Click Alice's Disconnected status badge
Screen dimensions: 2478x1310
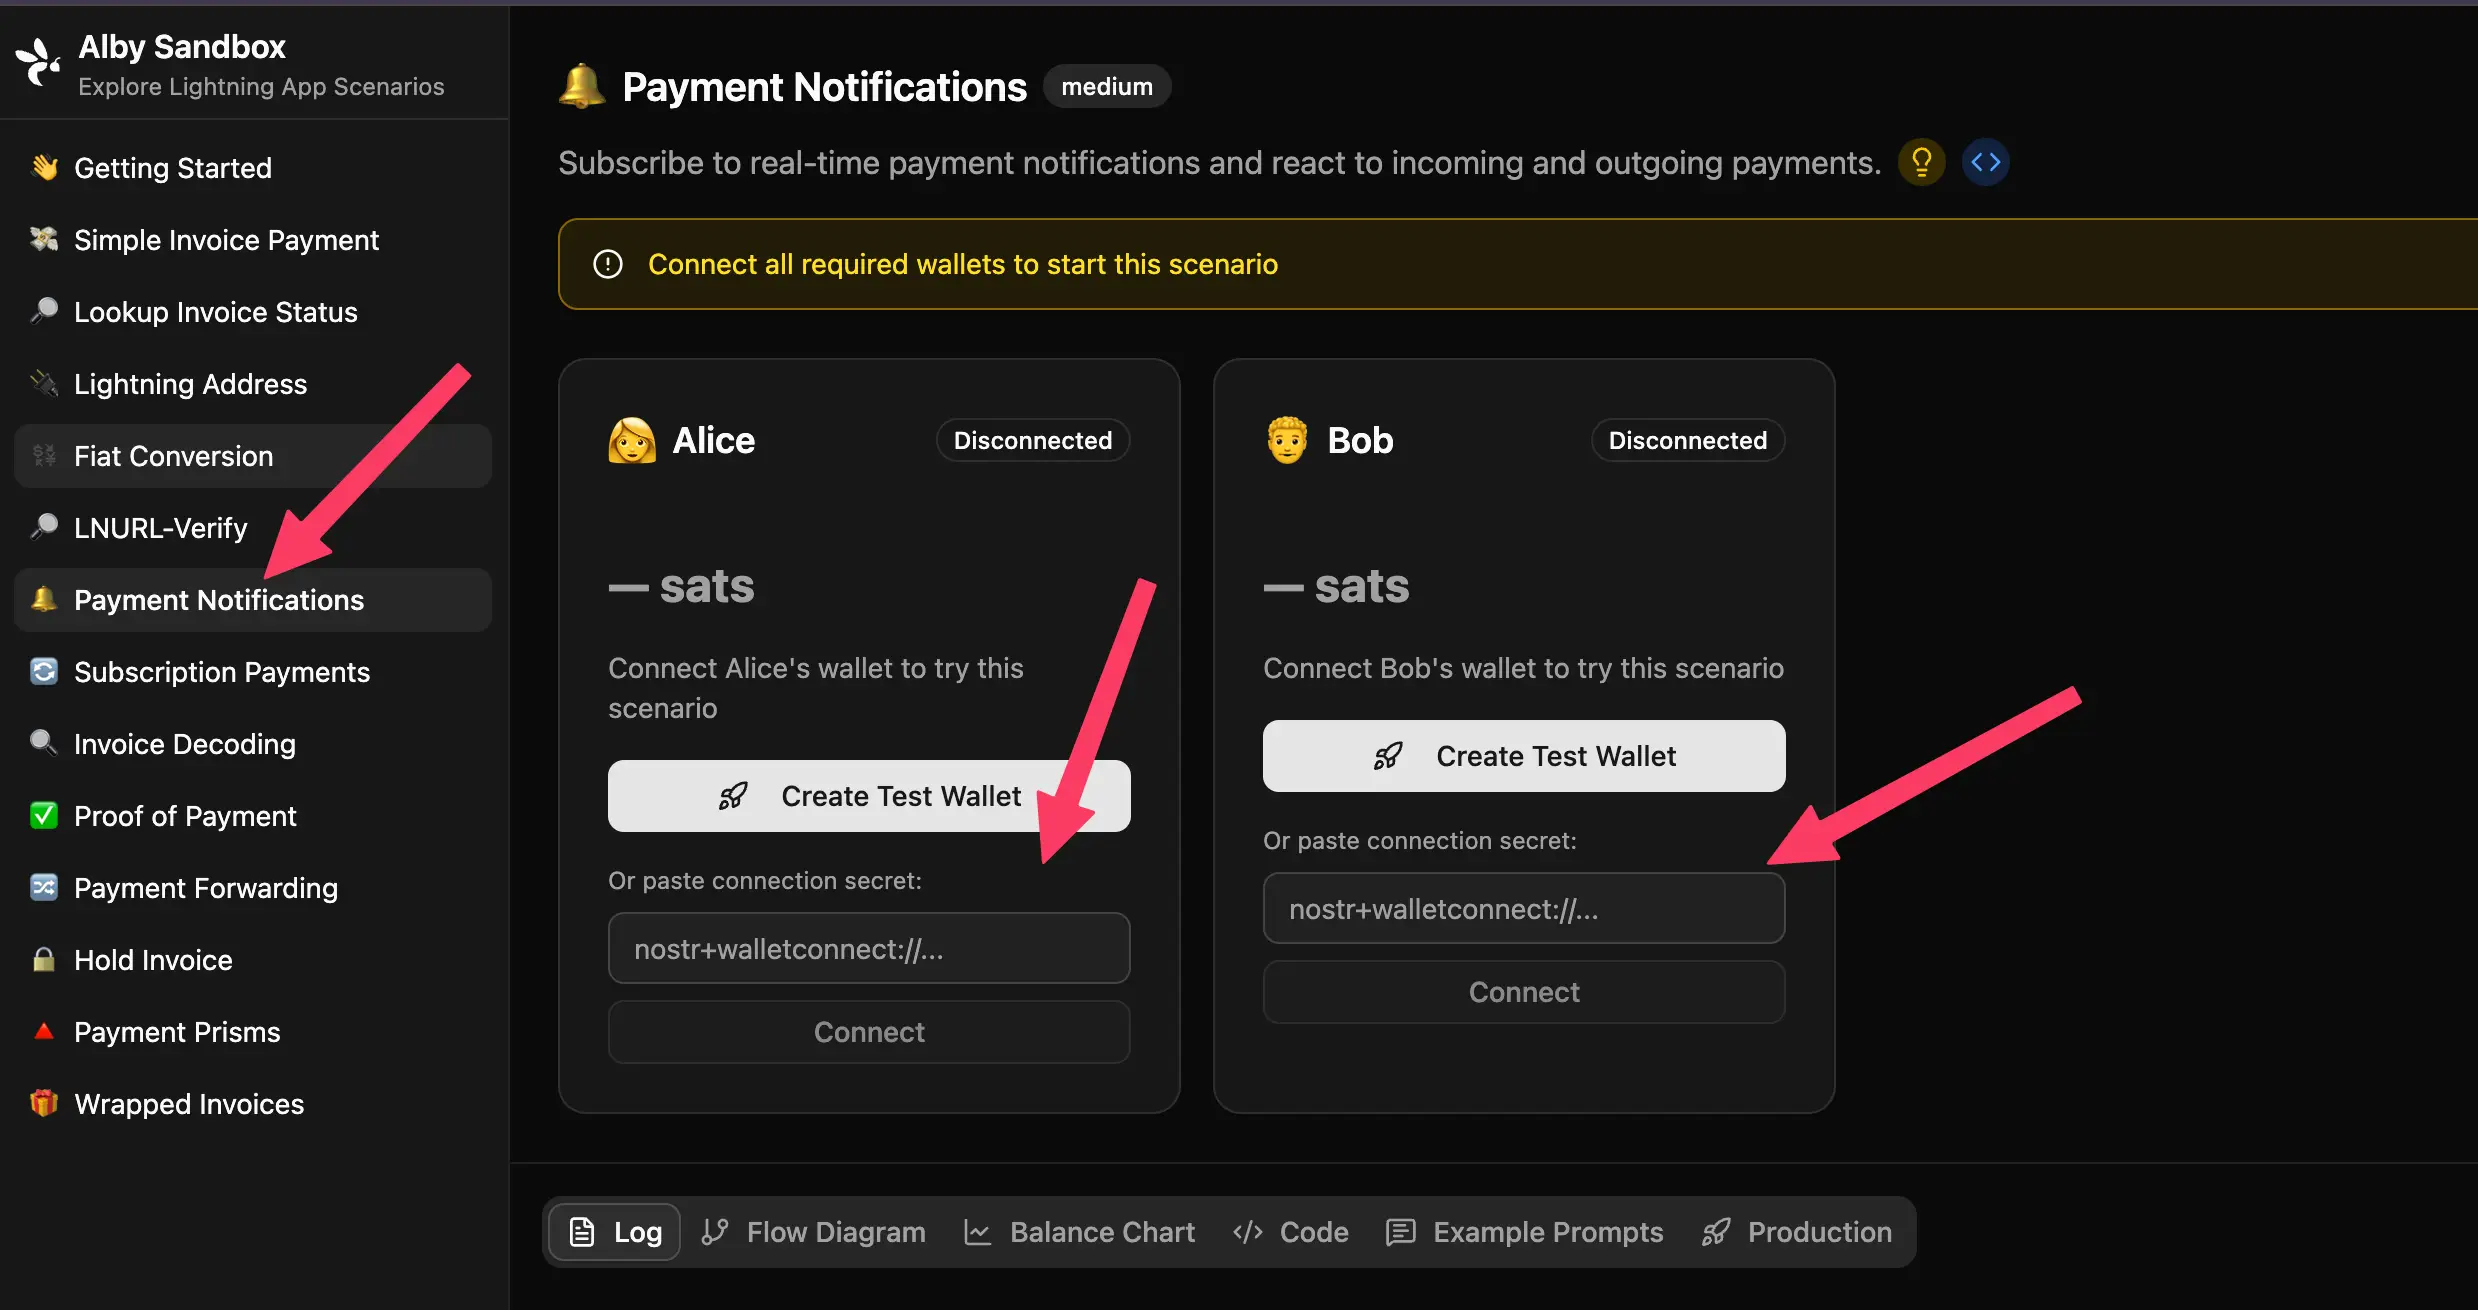coord(1032,440)
